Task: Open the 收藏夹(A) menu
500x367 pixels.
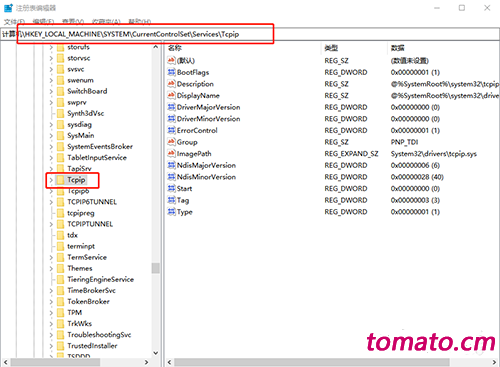Action: pos(106,22)
